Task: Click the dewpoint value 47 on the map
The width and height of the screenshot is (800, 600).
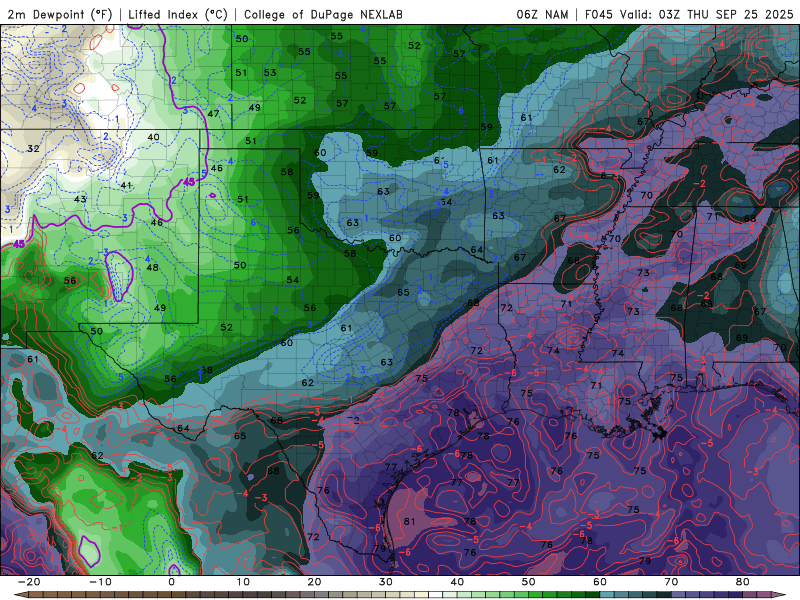Action: (213, 114)
